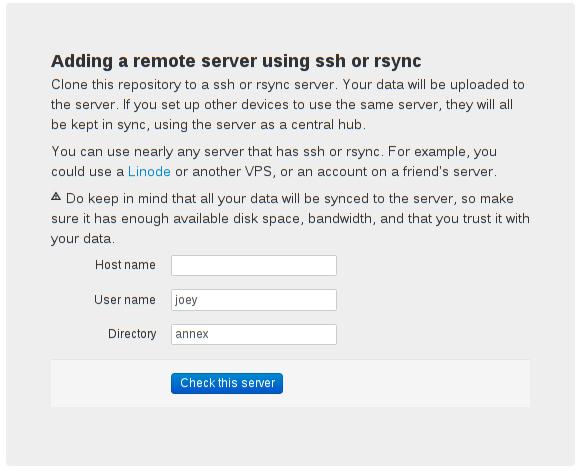Click the User name label

point(125,300)
